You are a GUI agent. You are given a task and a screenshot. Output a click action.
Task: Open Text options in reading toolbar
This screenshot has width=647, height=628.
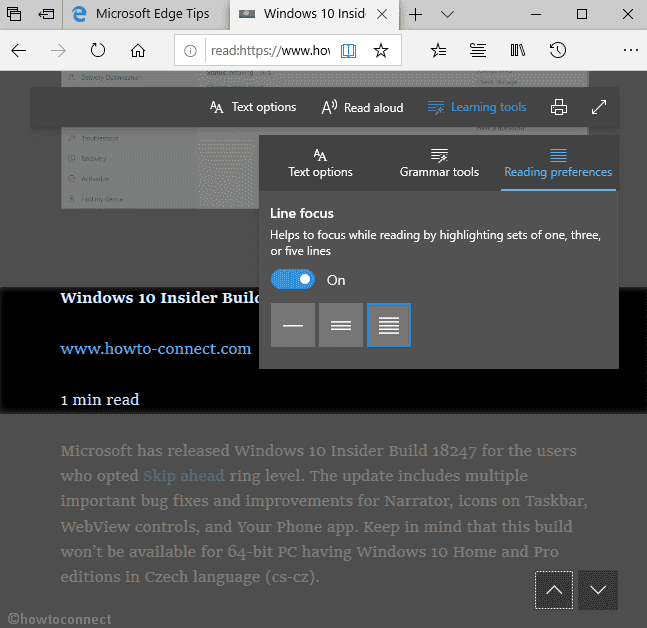pyautogui.click(x=253, y=107)
